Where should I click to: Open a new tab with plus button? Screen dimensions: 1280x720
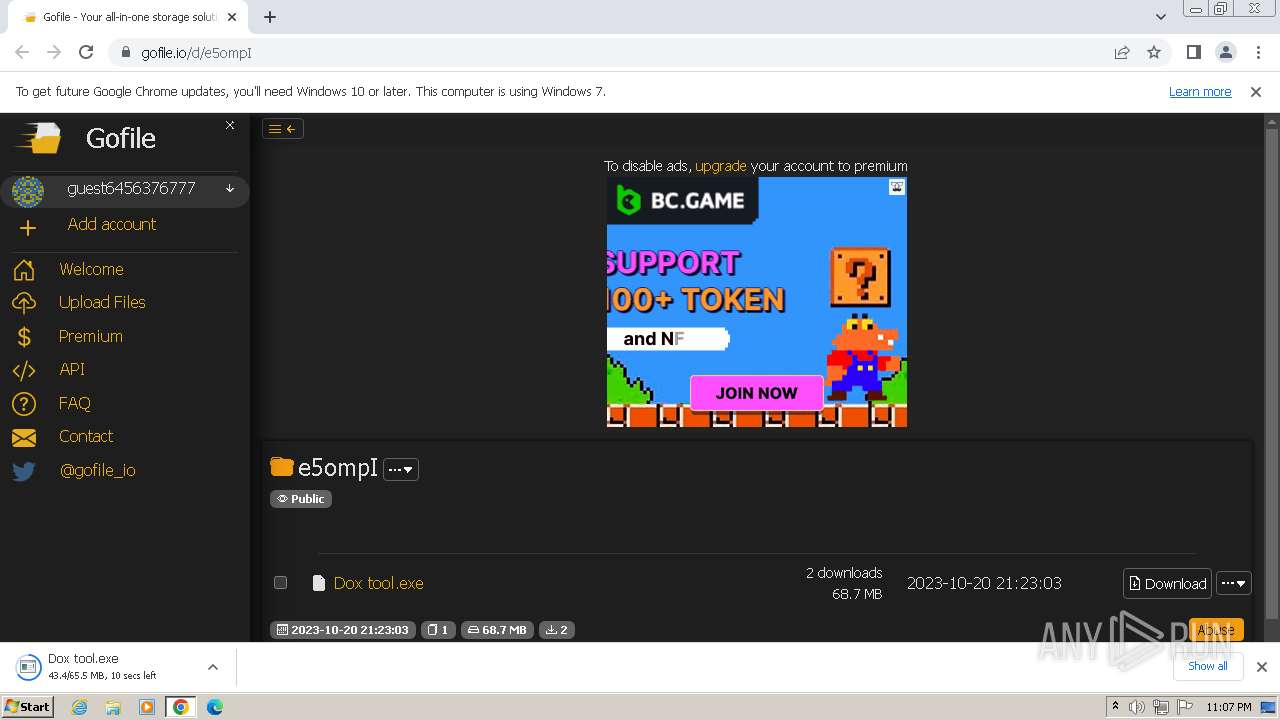(x=270, y=17)
